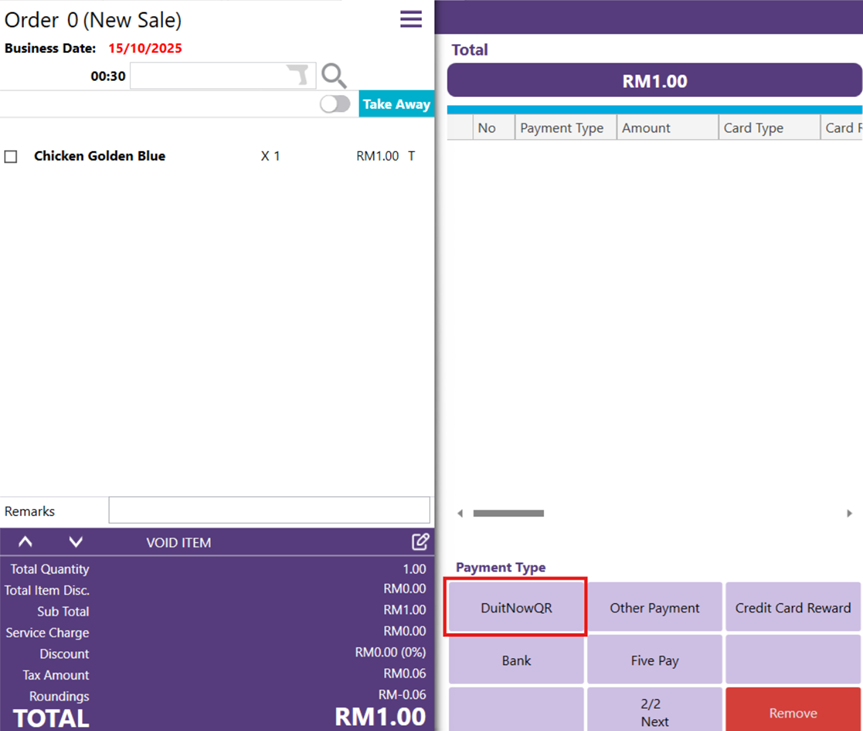
Task: Move selection up with the up arrow
Action: (26, 542)
